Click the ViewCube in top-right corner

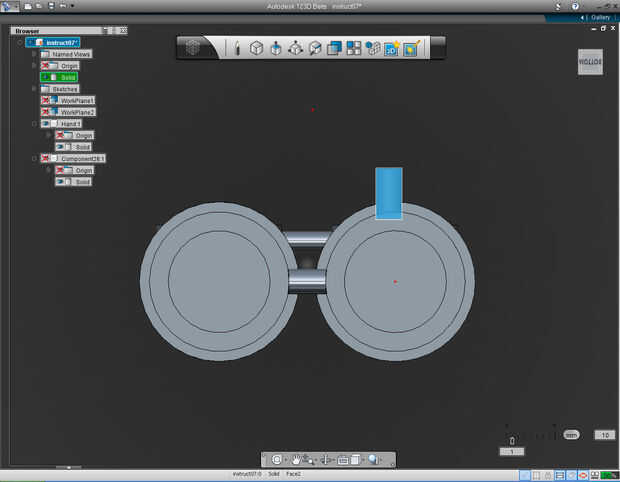pyautogui.click(x=590, y=62)
